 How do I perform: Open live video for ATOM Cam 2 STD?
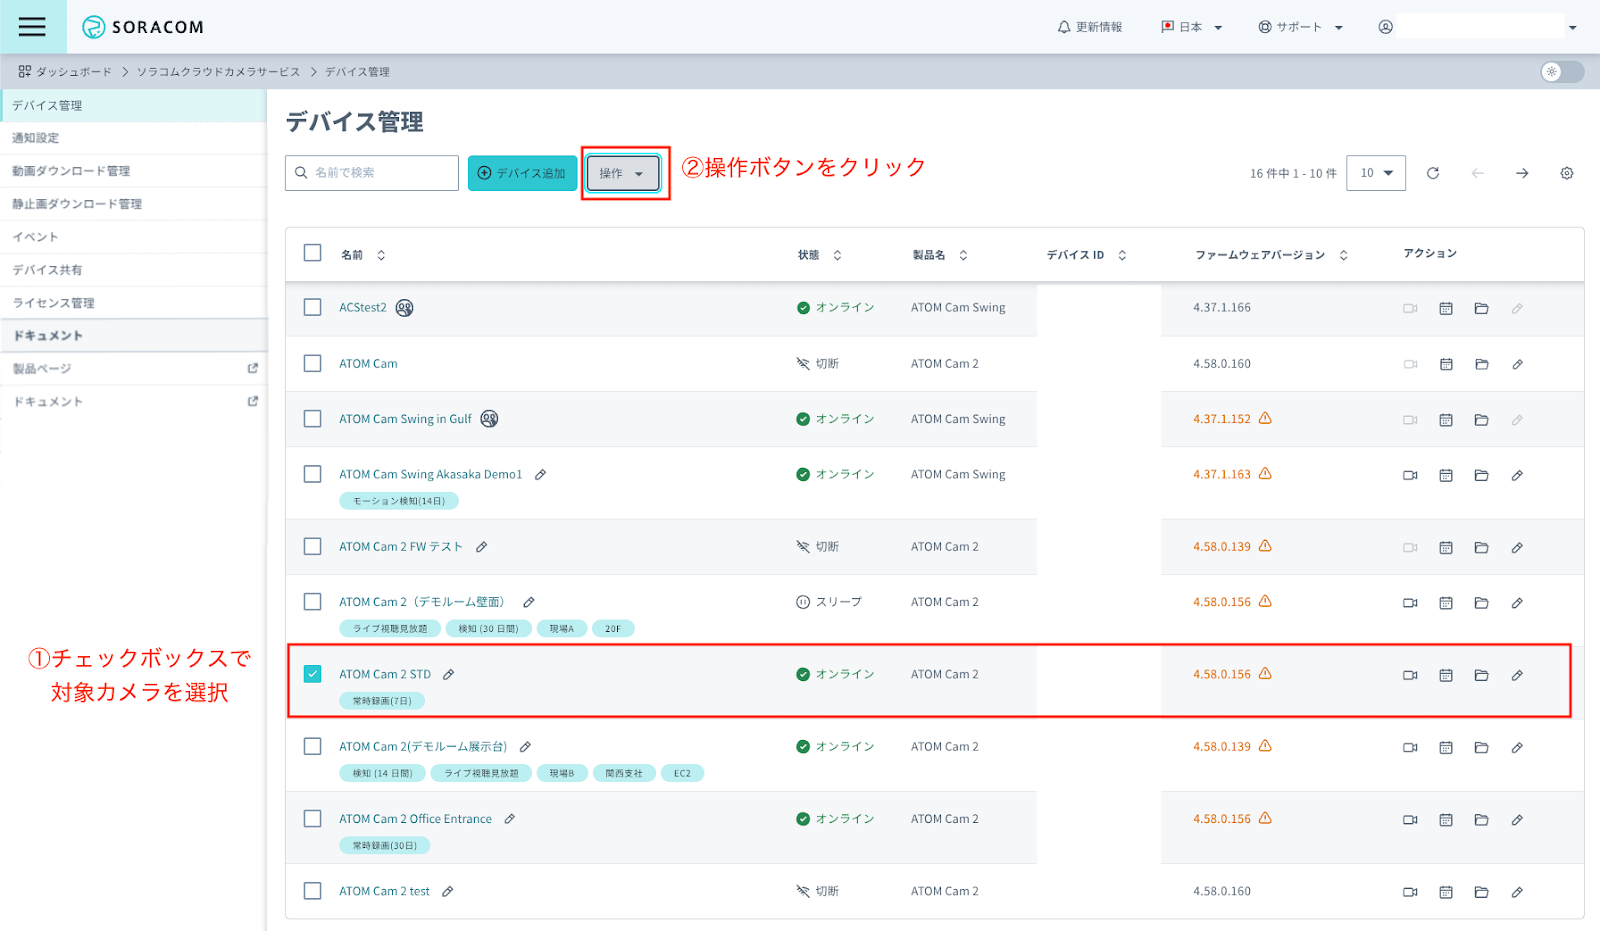[1410, 675]
